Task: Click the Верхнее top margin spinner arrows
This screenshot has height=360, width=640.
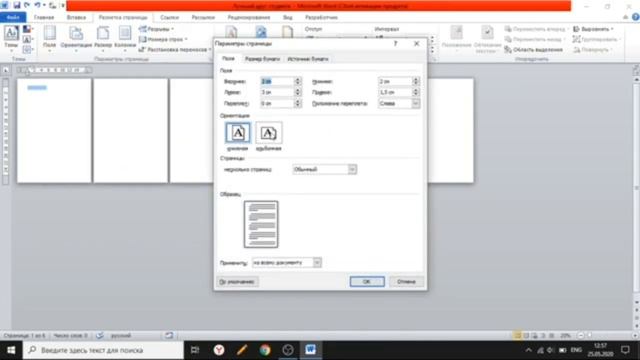Action: (x=298, y=81)
